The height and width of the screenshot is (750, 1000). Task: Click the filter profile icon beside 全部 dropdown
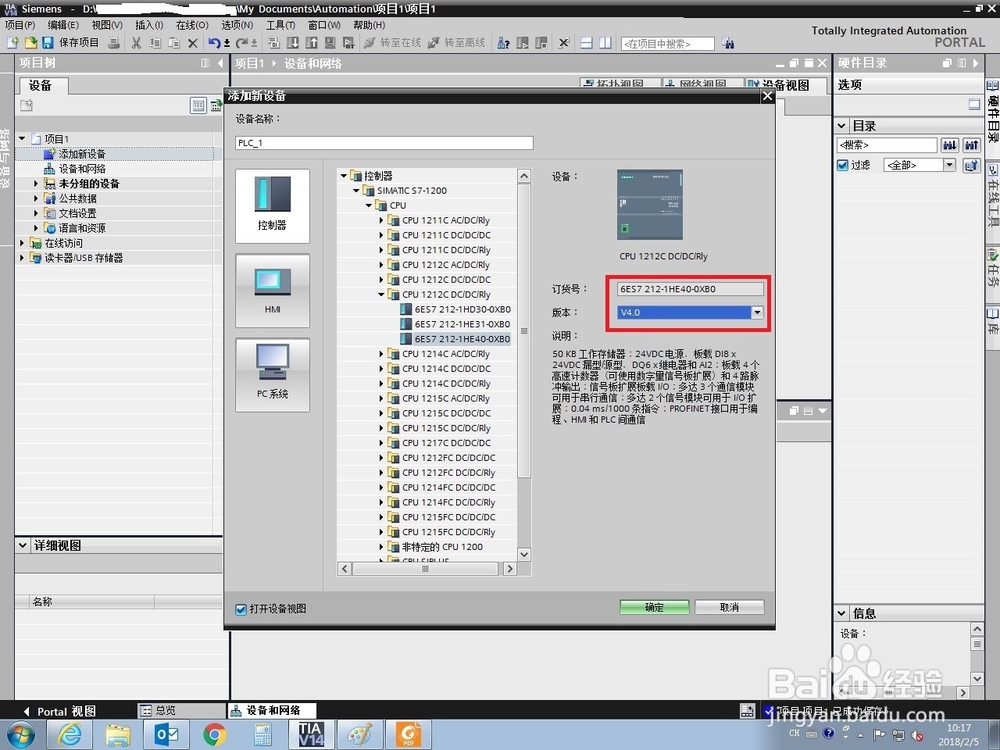click(x=971, y=165)
